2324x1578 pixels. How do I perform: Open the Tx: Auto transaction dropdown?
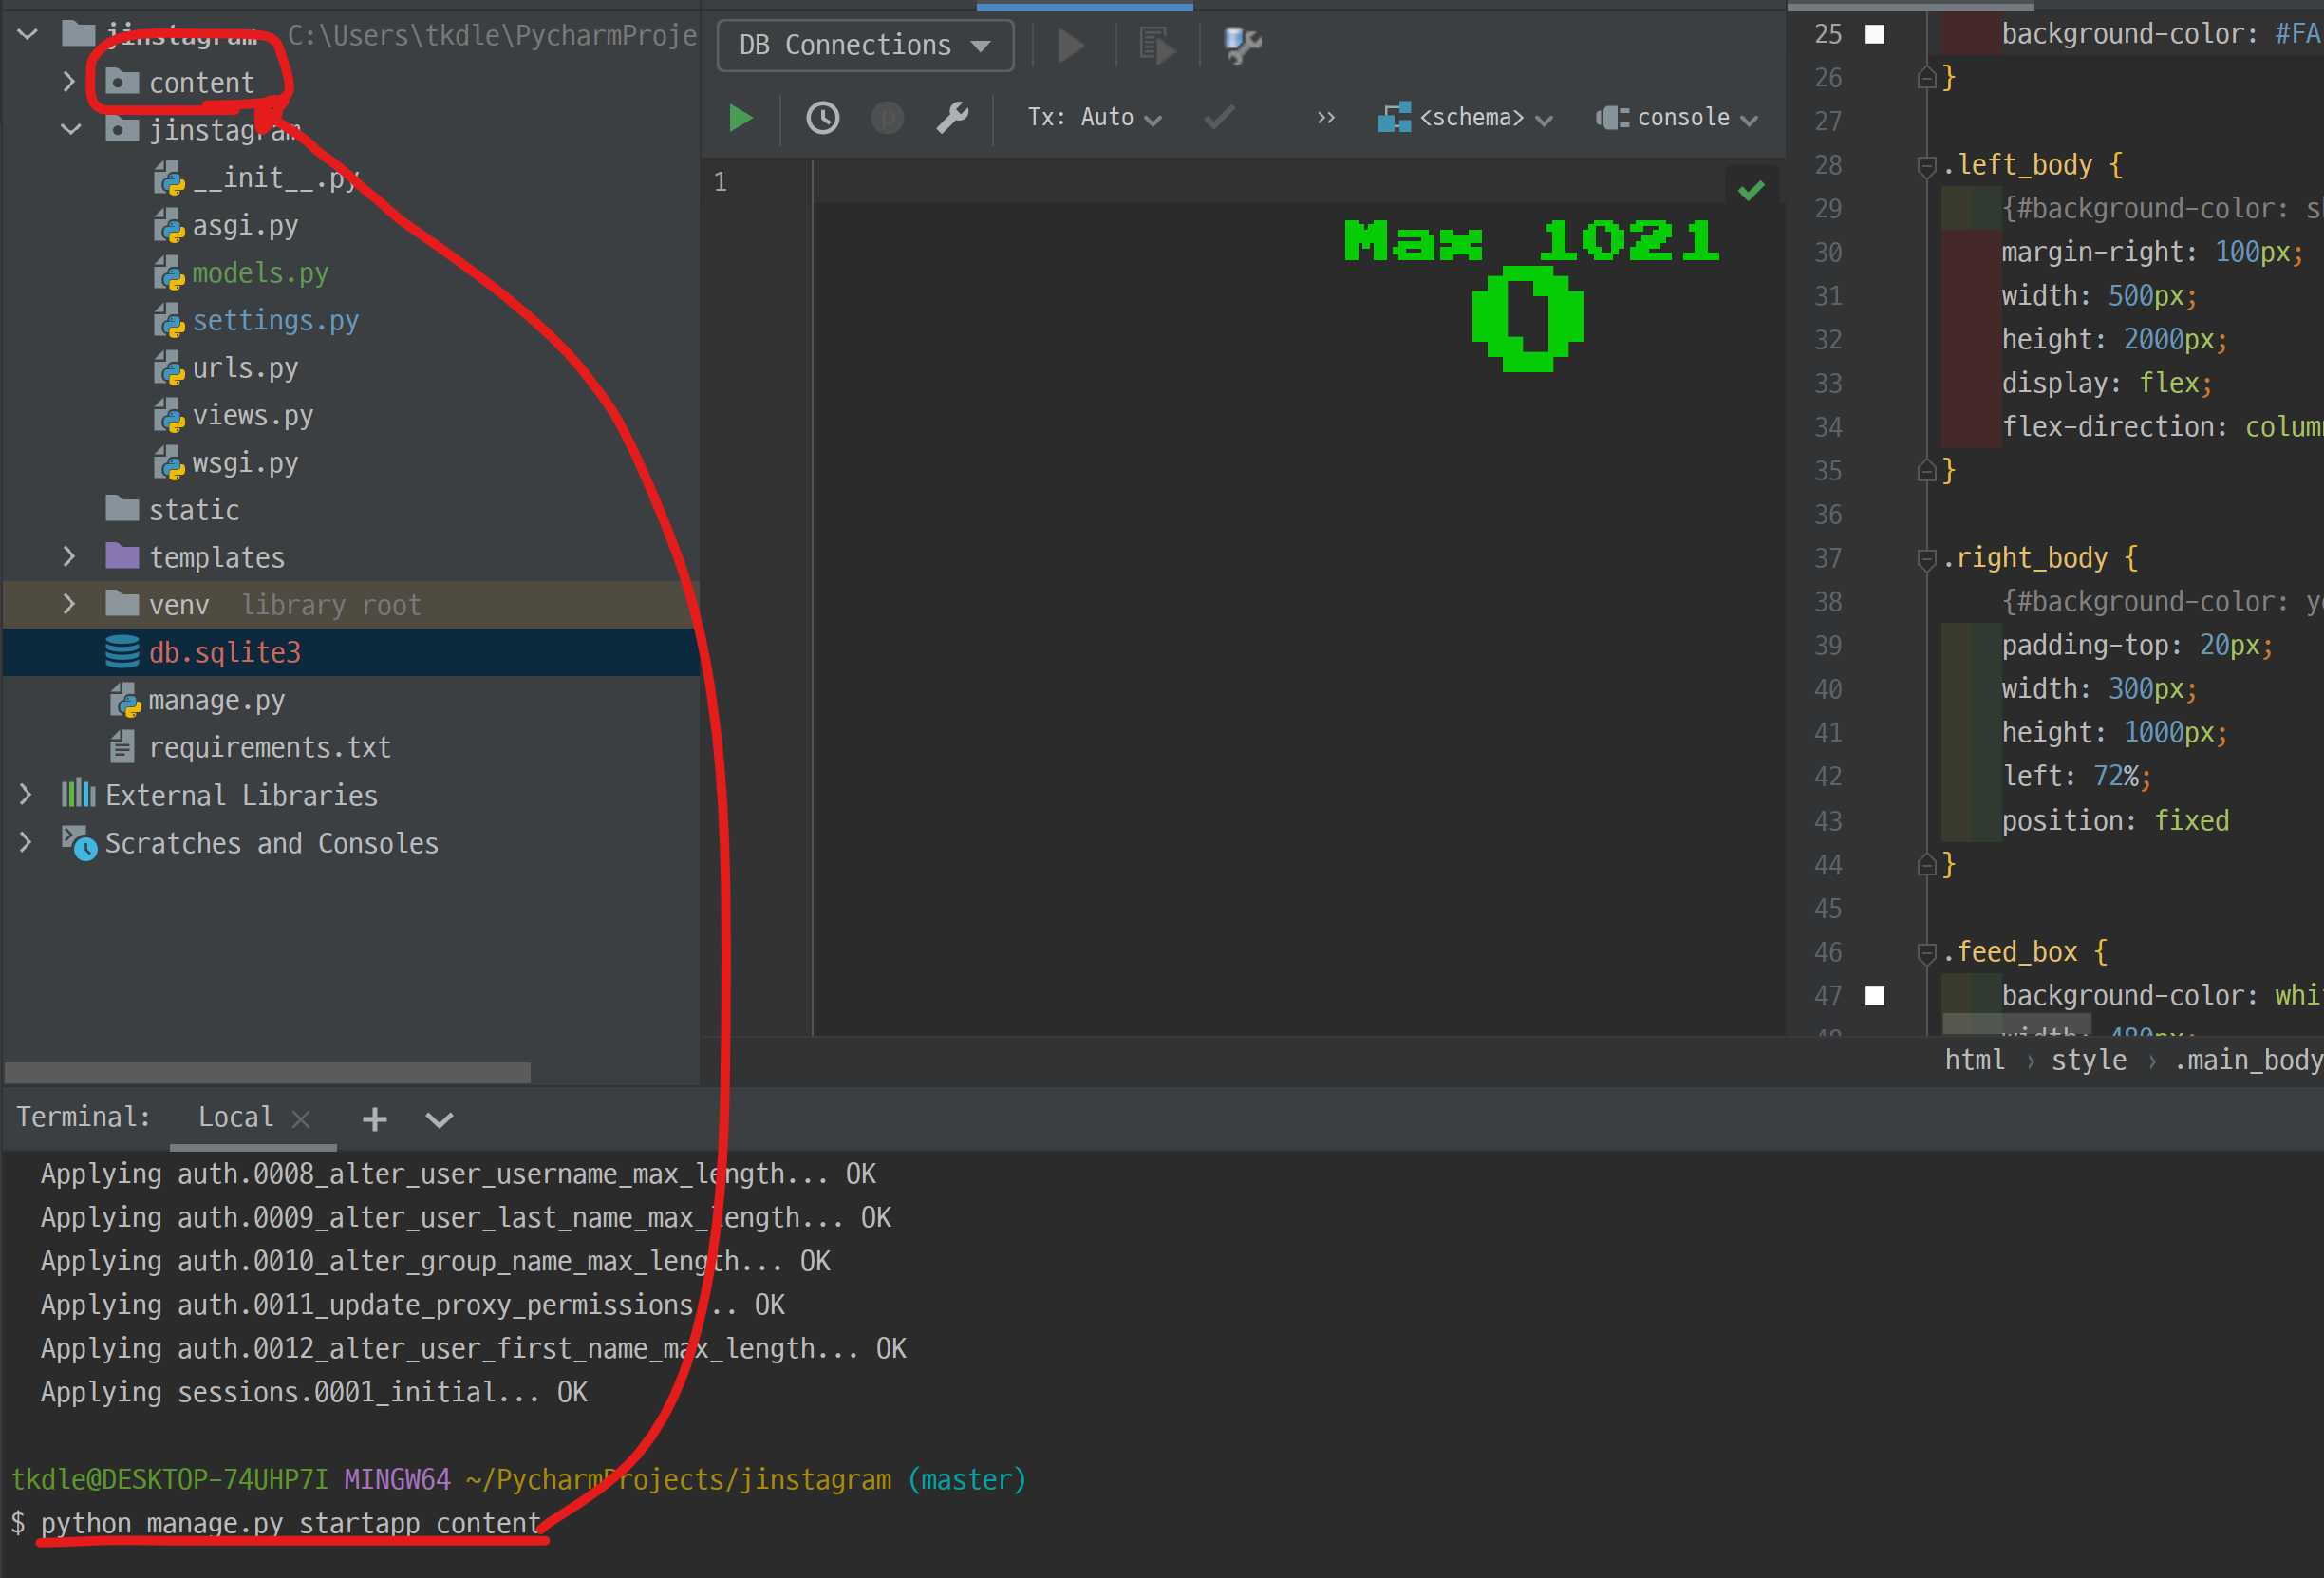(1094, 118)
